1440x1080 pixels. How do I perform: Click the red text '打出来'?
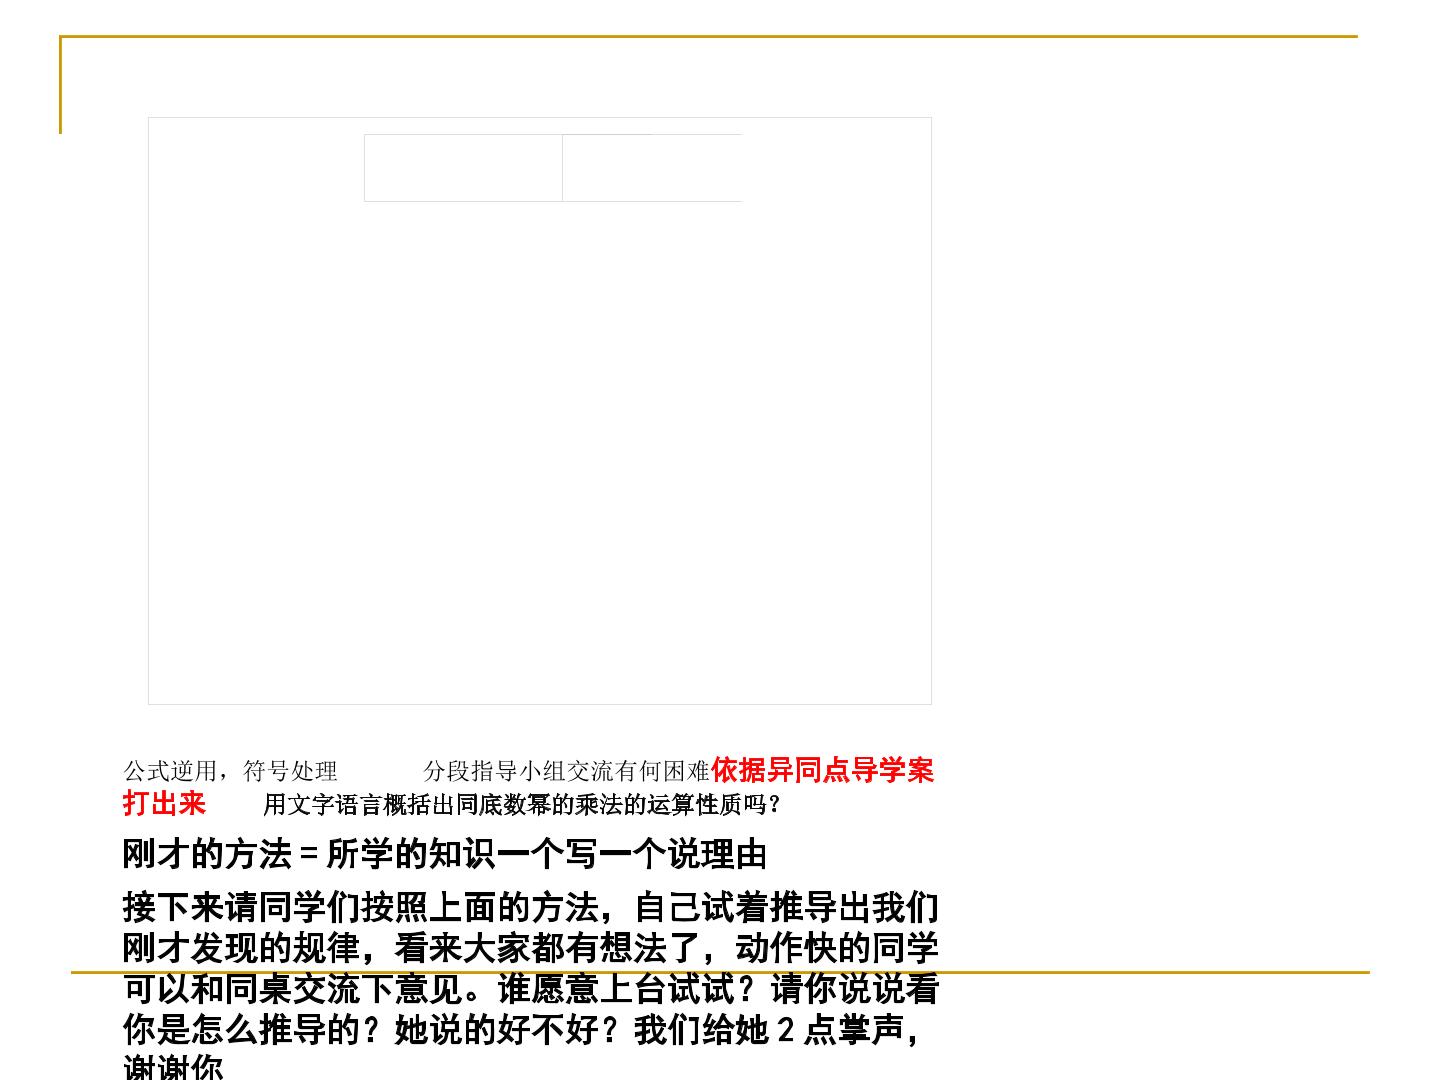point(164,803)
